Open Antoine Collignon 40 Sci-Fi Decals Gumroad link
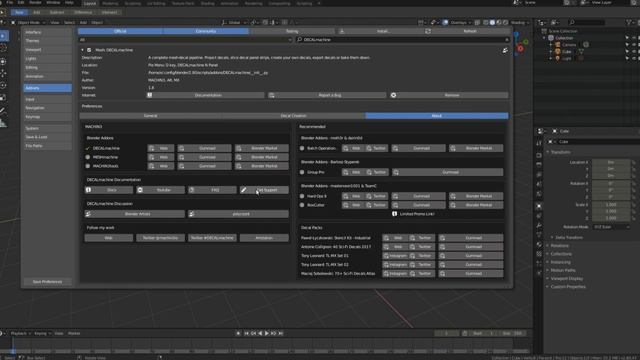 pyautogui.click(x=471, y=247)
